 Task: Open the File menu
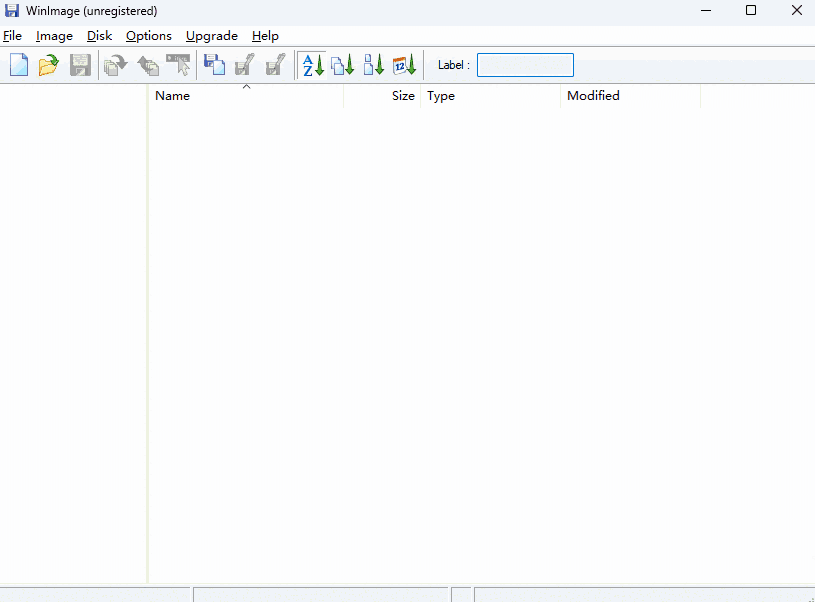12,36
